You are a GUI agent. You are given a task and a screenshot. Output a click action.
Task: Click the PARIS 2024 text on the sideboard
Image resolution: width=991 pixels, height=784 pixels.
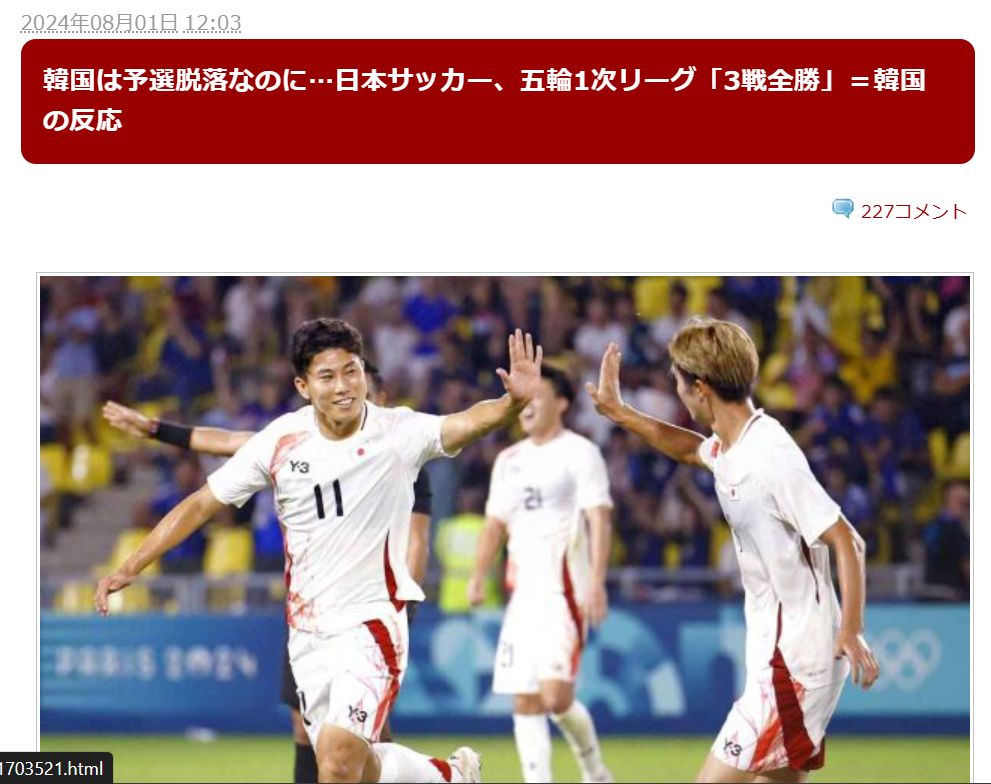[156, 664]
